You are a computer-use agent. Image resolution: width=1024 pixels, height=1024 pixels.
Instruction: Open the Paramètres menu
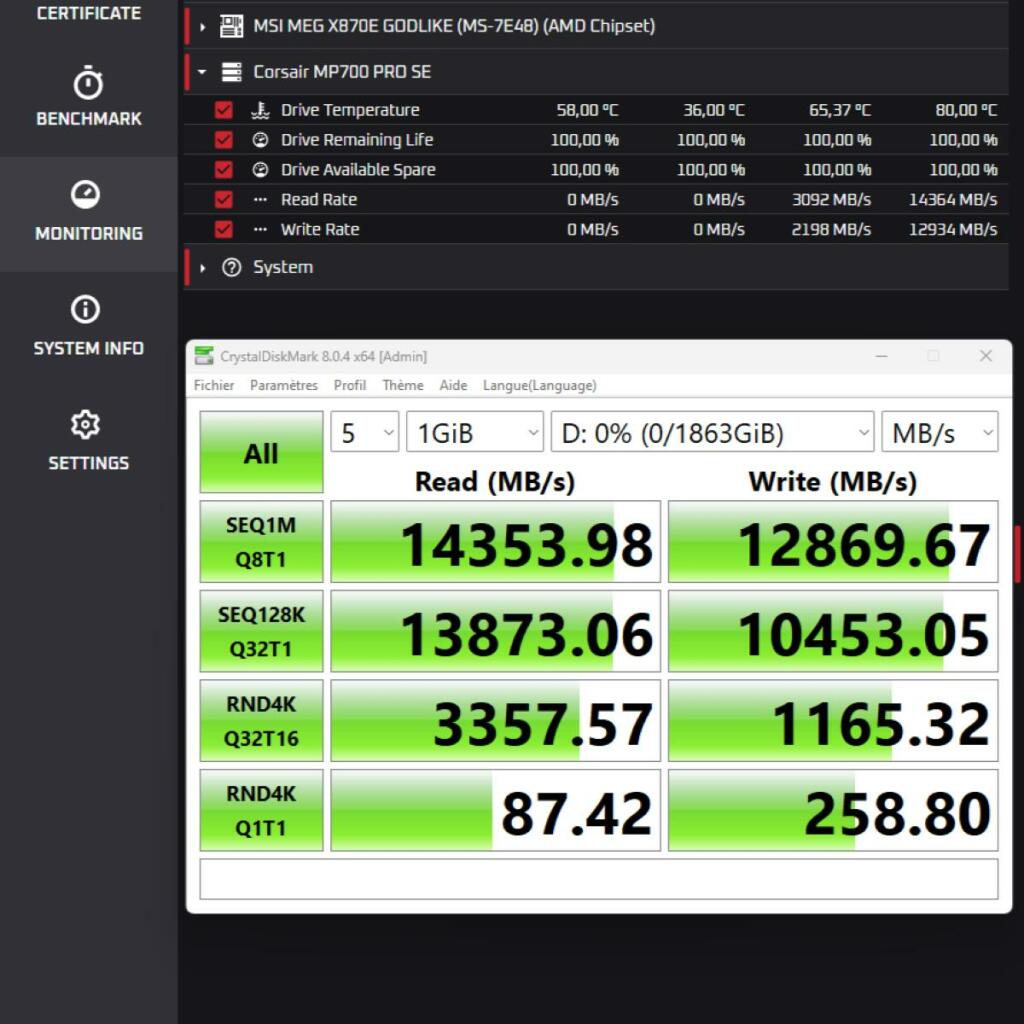283,385
